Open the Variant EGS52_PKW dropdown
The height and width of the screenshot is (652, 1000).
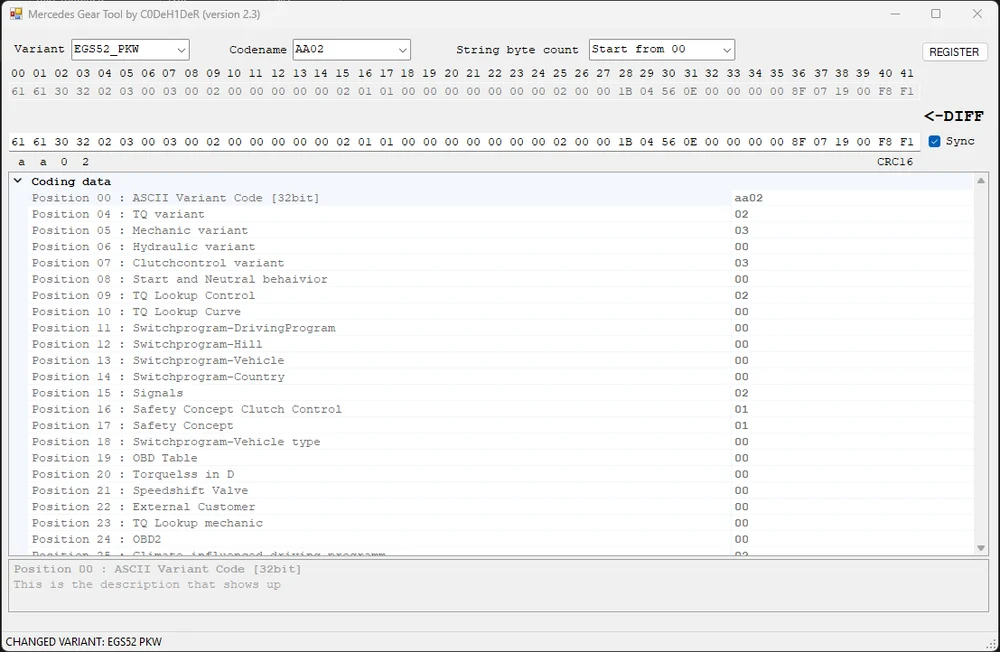coord(130,49)
